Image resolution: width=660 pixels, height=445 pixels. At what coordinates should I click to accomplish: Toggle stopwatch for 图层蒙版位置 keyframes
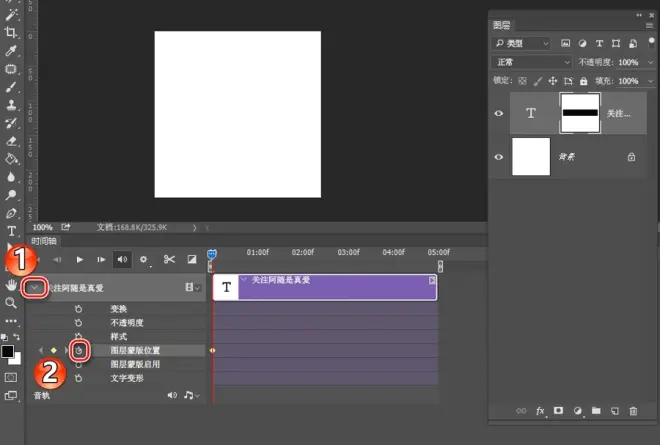[x=79, y=350]
